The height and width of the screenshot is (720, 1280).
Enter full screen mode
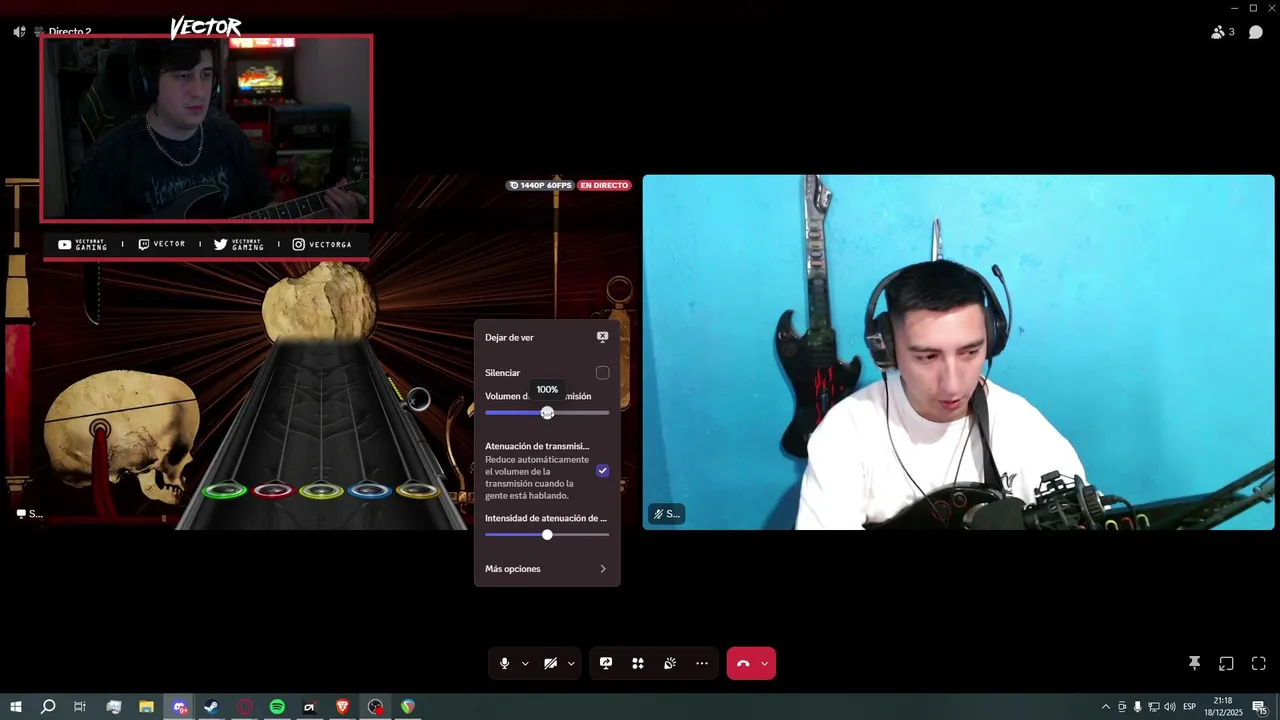(1259, 663)
